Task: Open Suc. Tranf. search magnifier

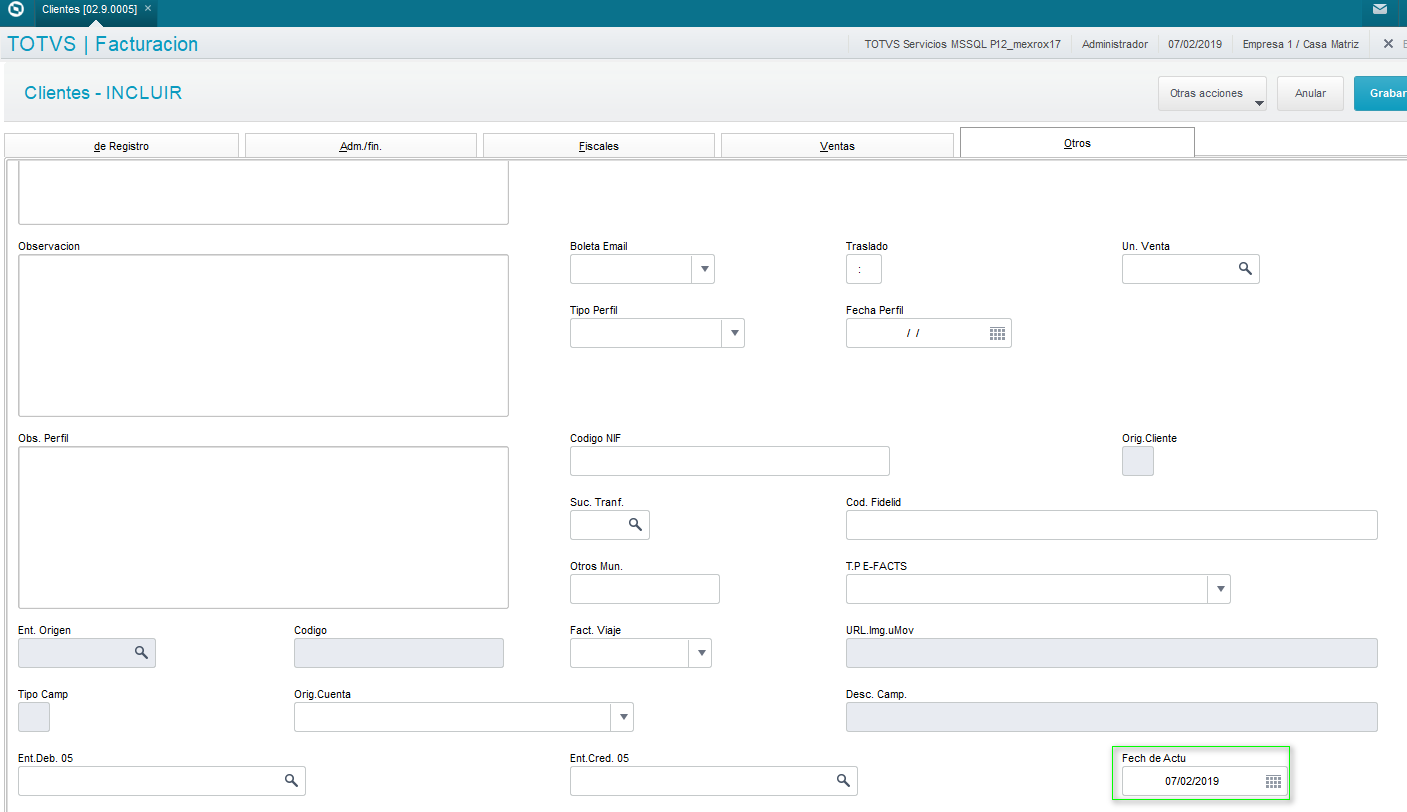Action: click(x=635, y=525)
